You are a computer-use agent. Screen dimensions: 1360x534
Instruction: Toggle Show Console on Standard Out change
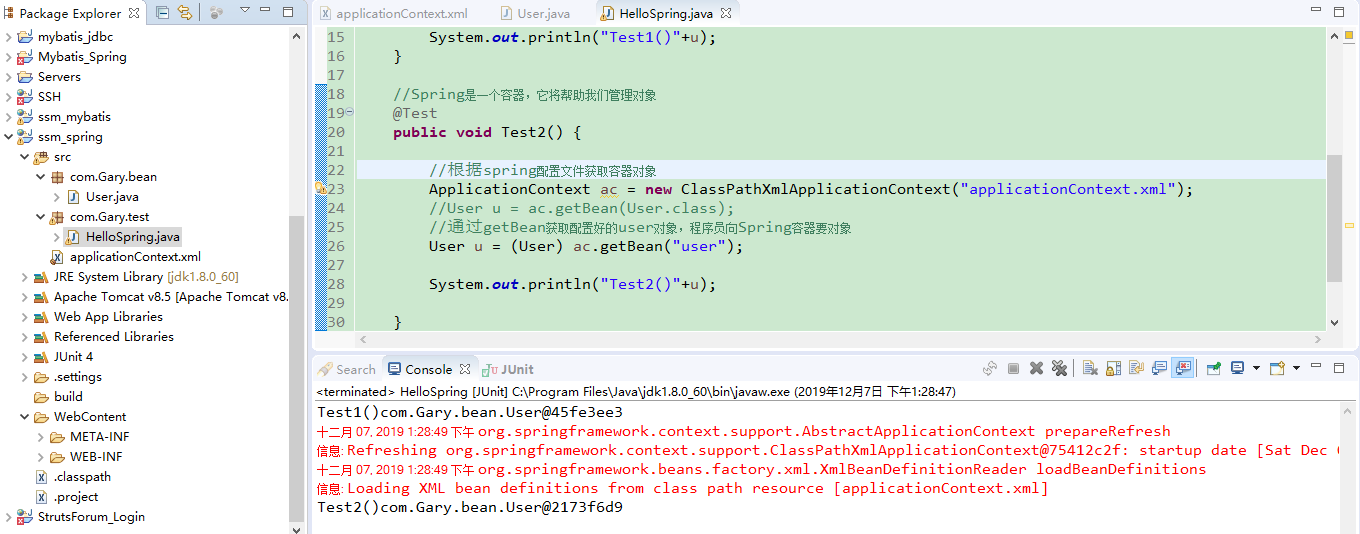click(1159, 369)
